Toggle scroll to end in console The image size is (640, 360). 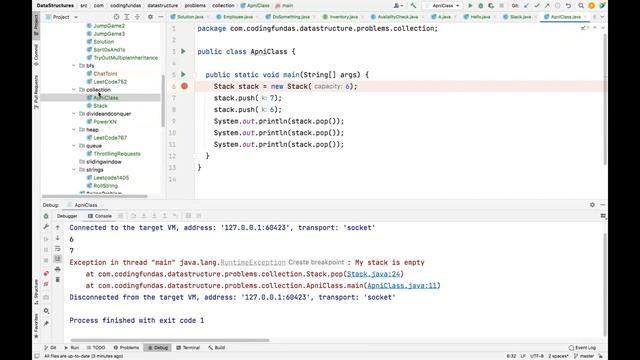(58, 259)
